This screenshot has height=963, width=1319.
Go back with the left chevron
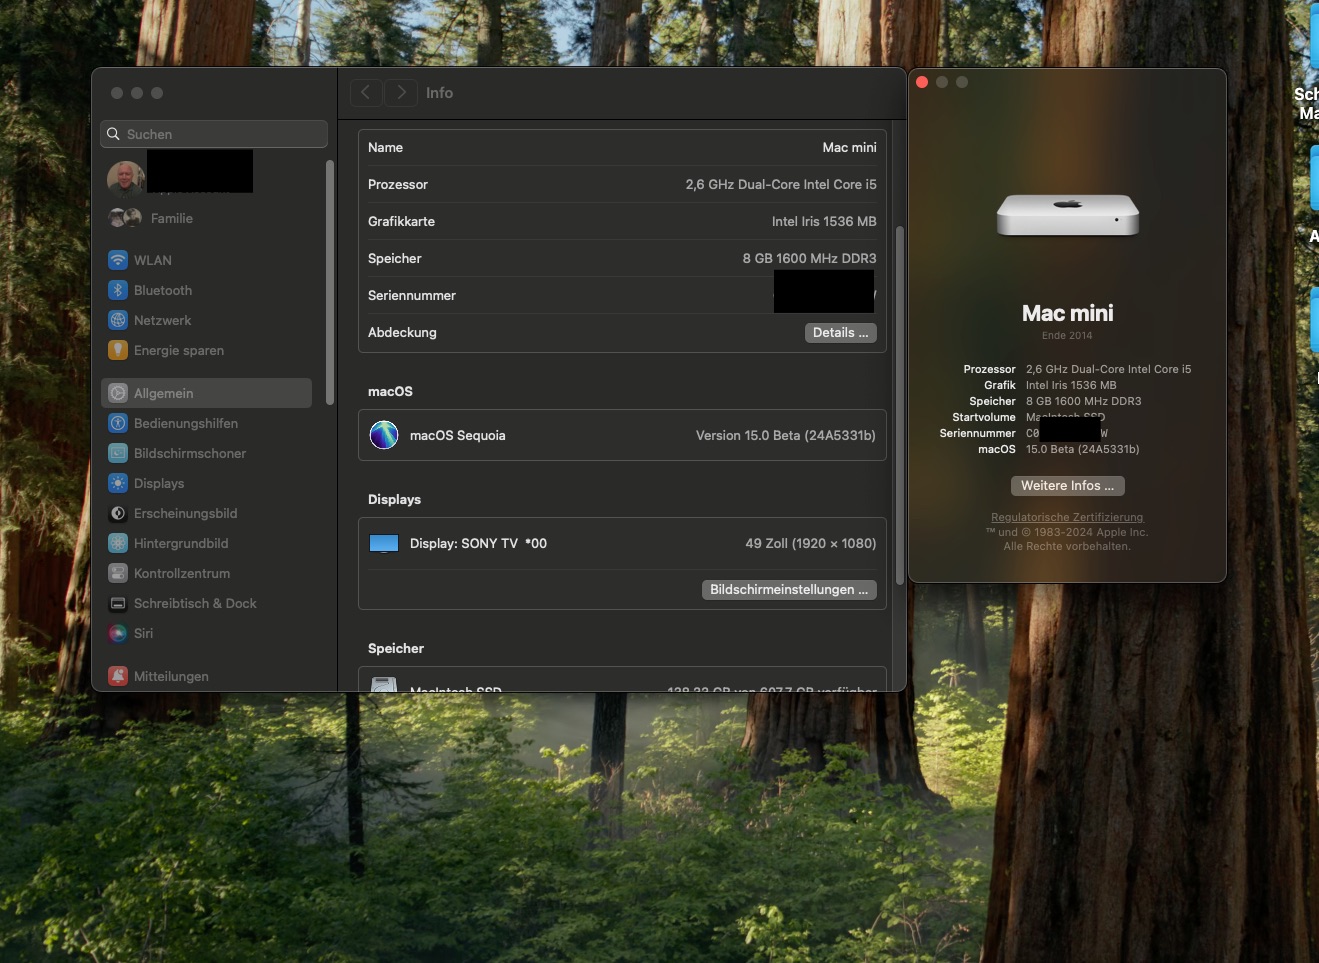click(x=366, y=93)
